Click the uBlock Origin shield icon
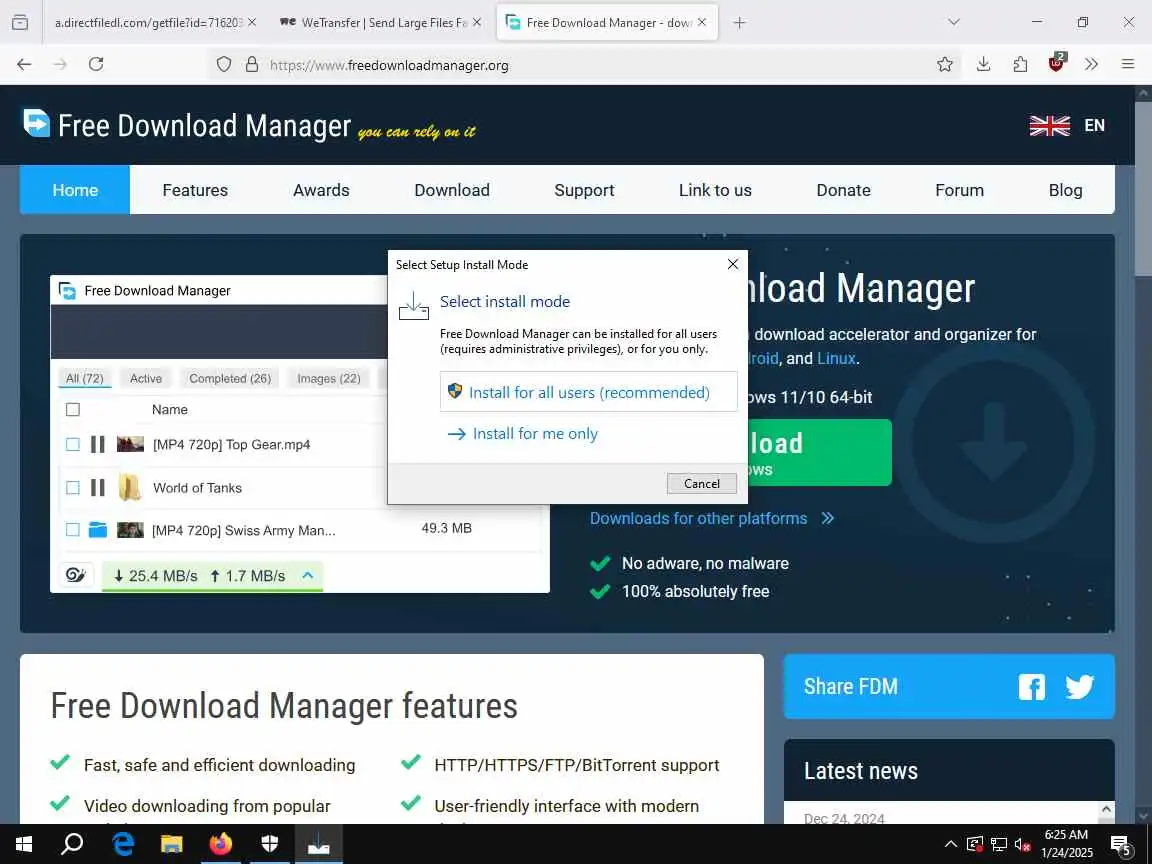Image resolution: width=1152 pixels, height=864 pixels. point(1056,63)
